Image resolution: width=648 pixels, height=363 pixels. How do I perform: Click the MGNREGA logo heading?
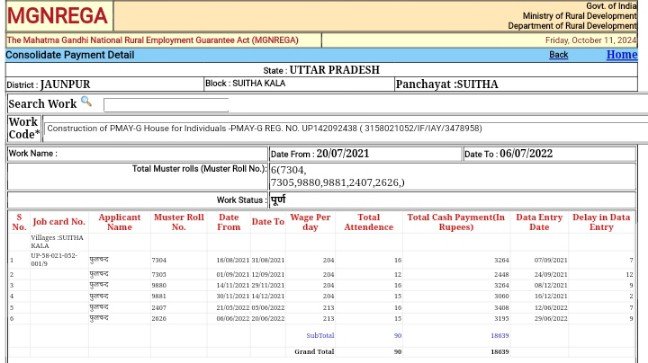pyautogui.click(x=57, y=16)
